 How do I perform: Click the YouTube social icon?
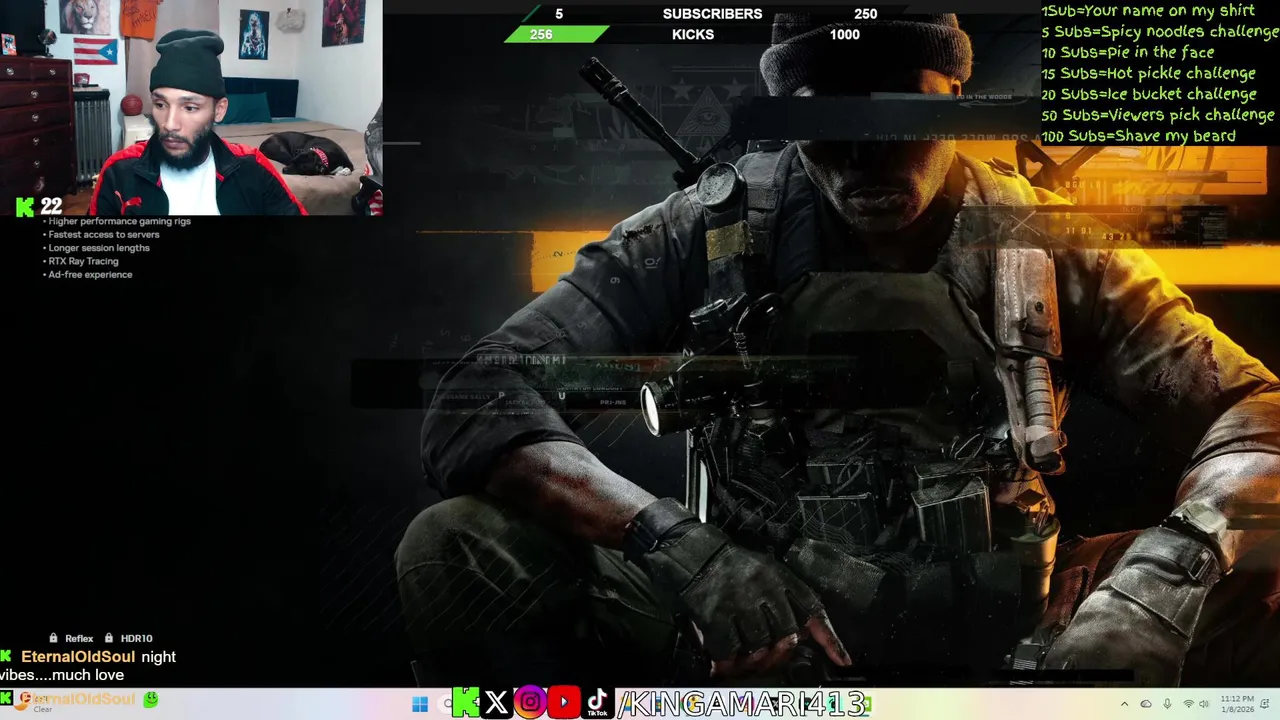[563, 703]
